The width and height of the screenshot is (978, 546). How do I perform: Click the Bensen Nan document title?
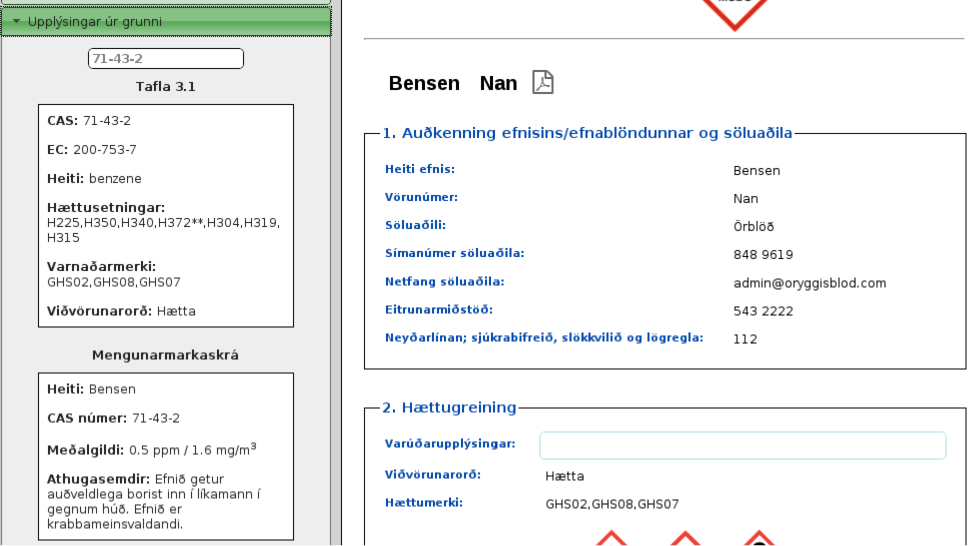click(452, 84)
